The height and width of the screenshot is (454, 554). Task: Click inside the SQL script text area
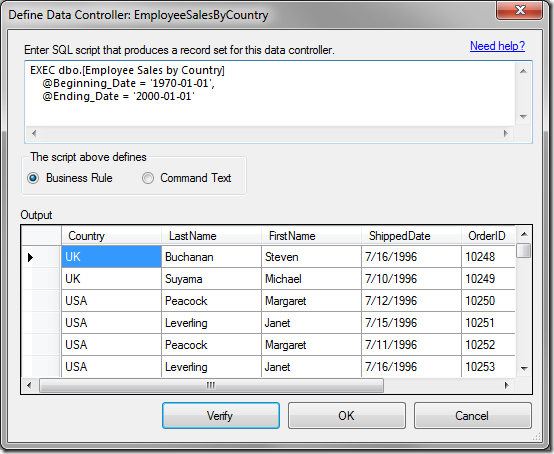270,94
